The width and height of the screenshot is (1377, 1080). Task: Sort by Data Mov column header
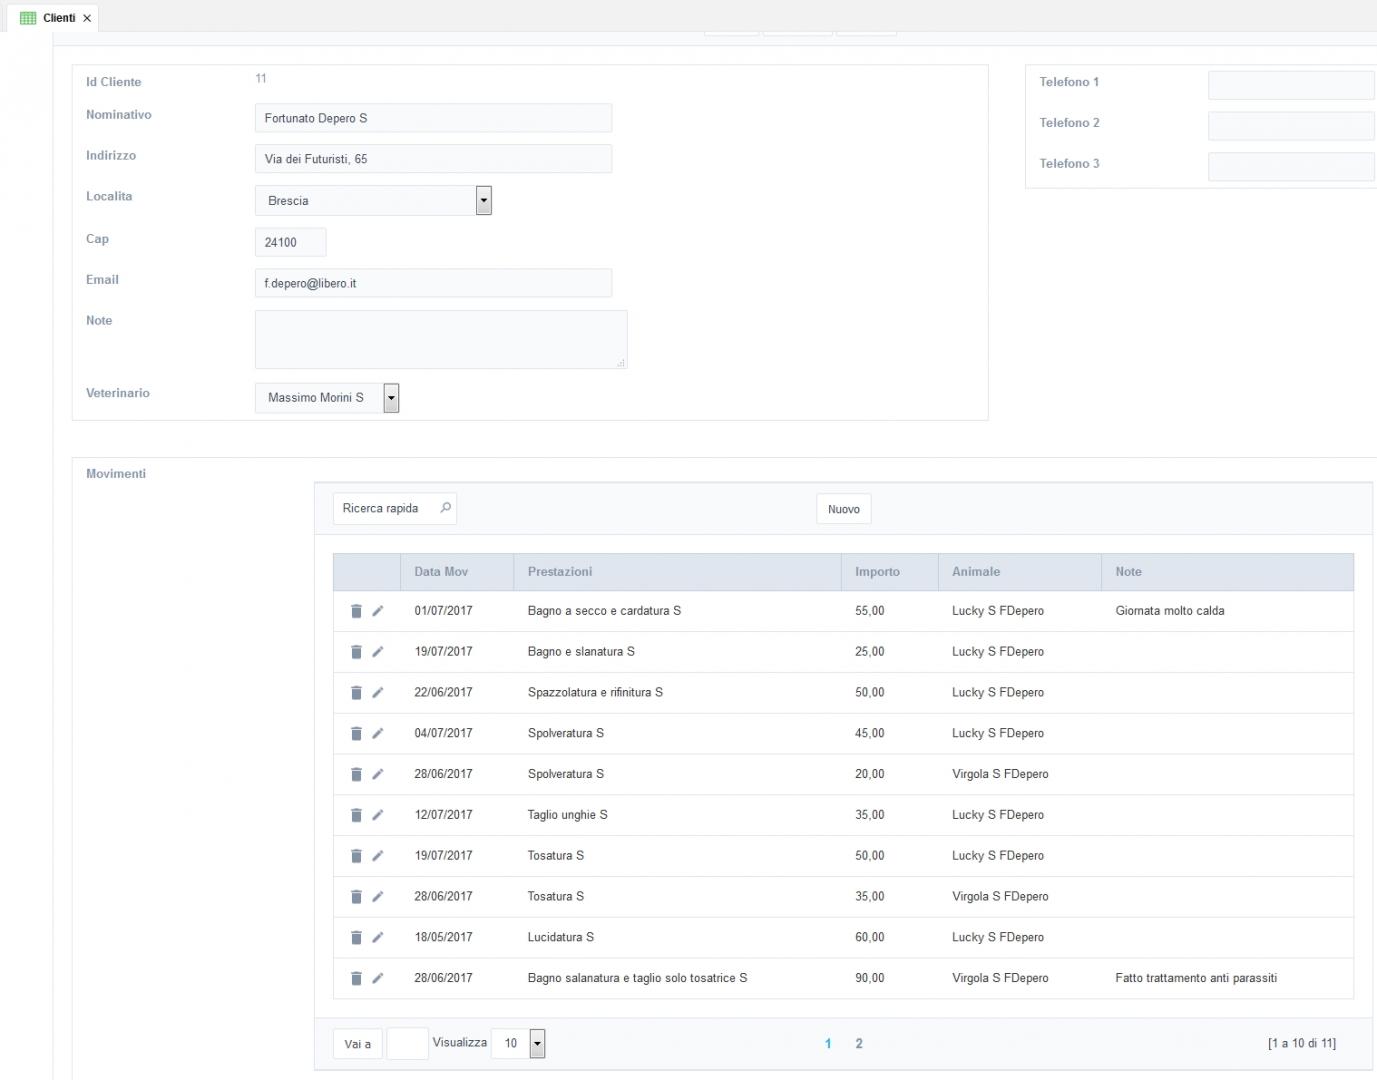(457, 572)
